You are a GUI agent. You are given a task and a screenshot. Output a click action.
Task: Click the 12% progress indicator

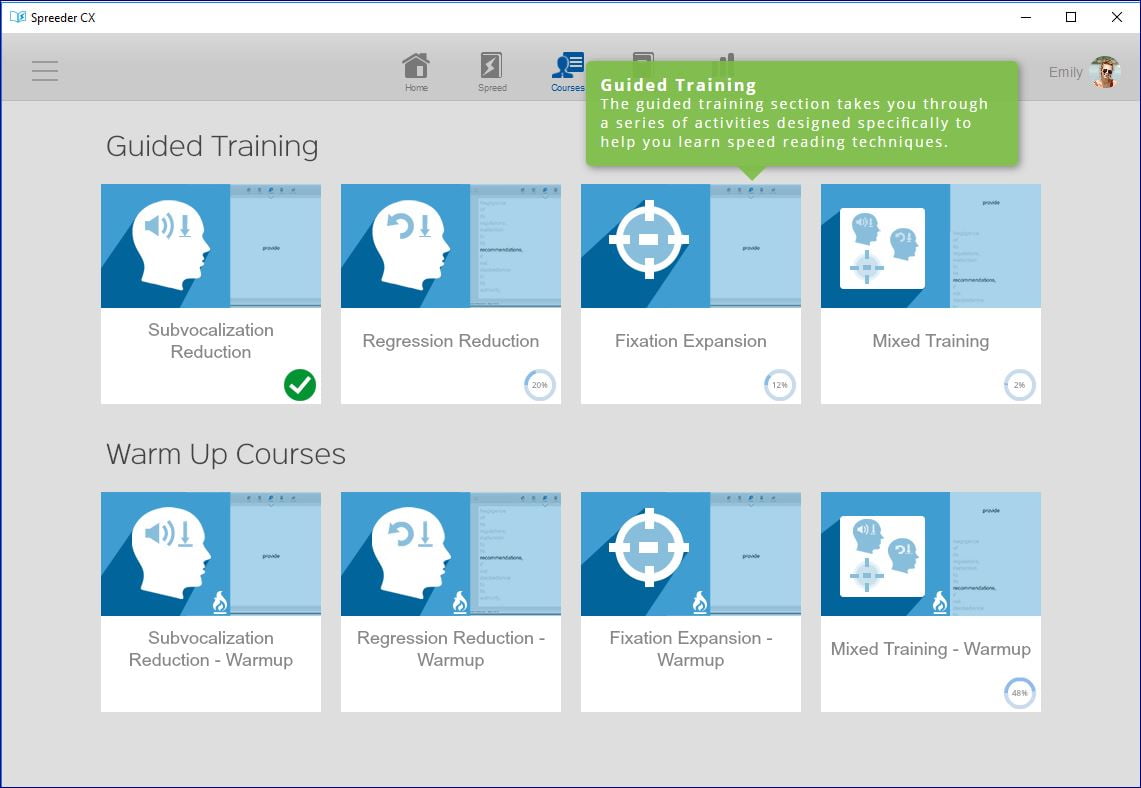tap(779, 385)
